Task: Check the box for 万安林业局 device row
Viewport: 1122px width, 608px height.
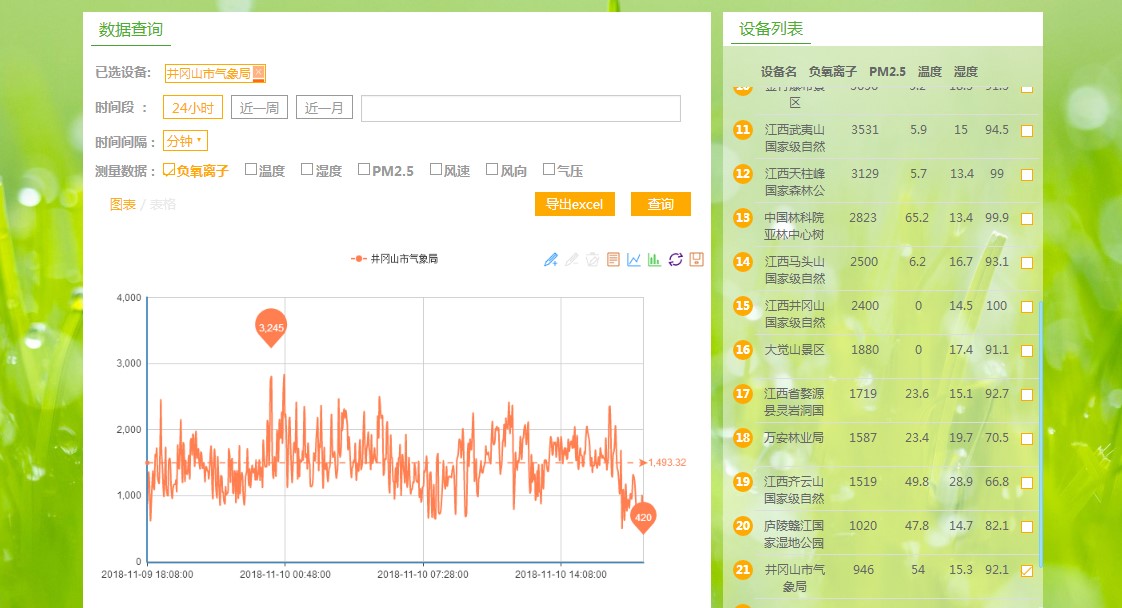Action: (x=1027, y=439)
